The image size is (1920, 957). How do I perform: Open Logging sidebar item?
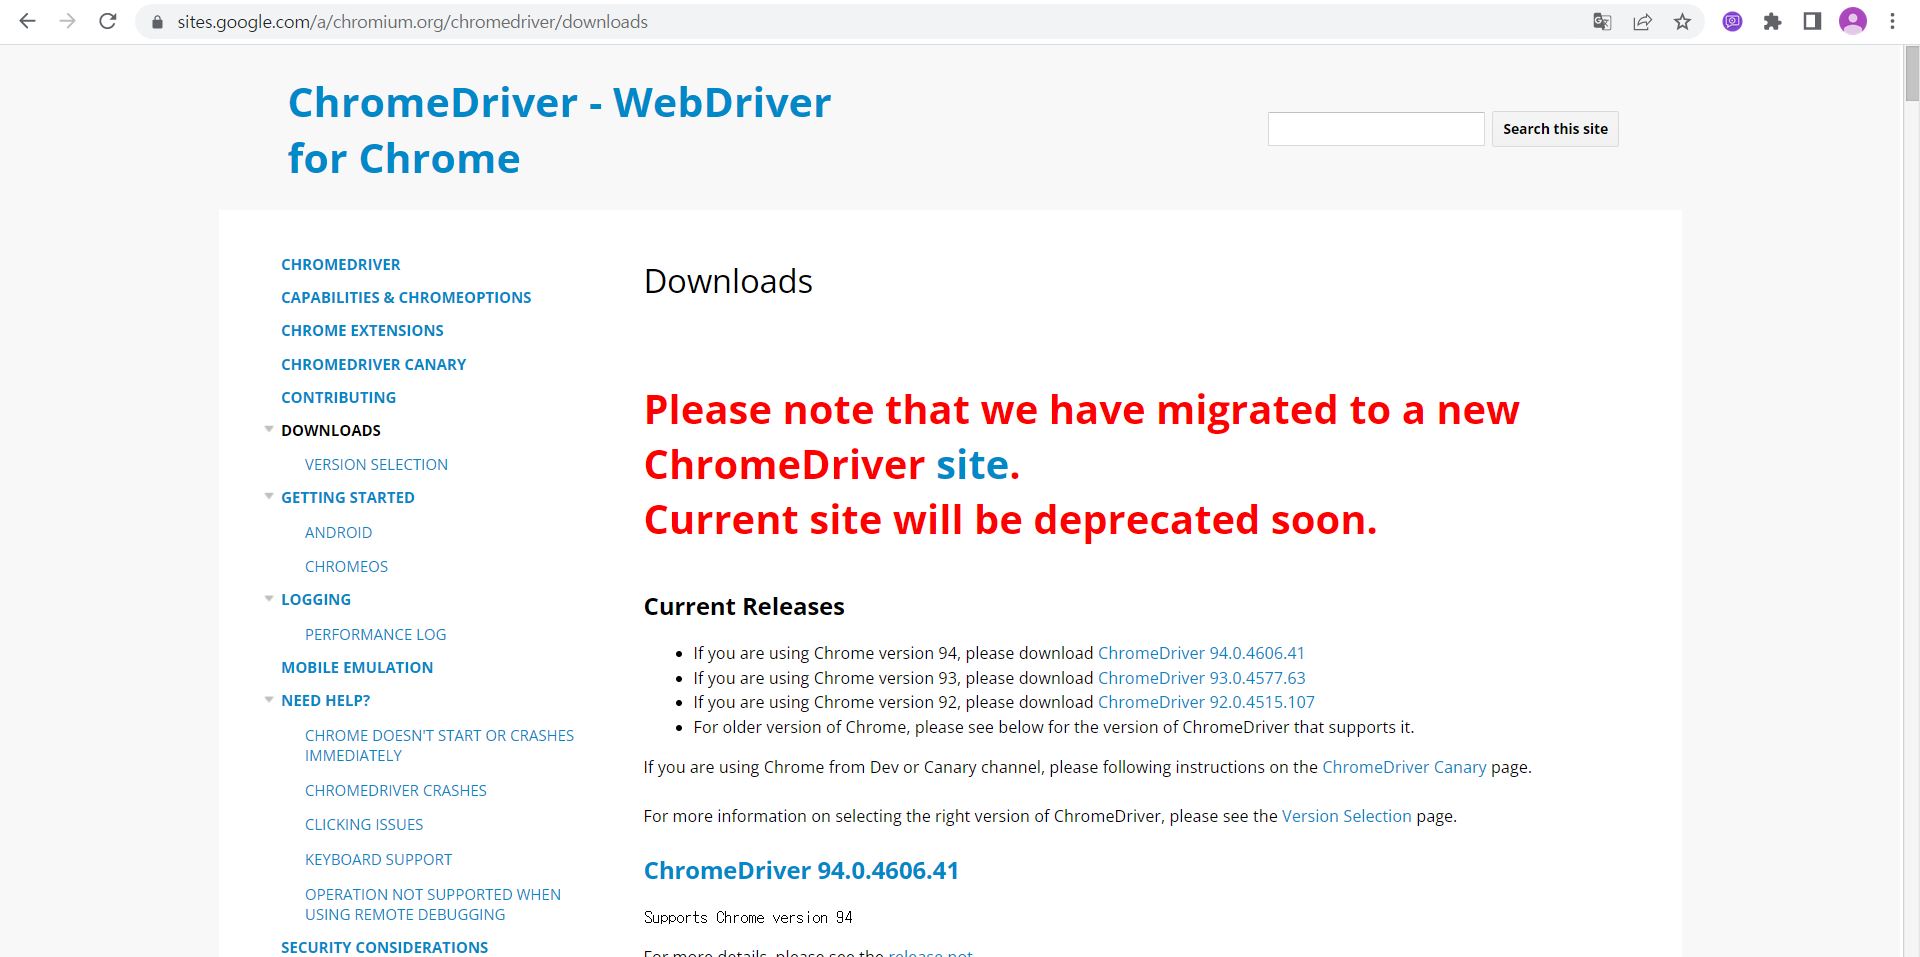316,599
